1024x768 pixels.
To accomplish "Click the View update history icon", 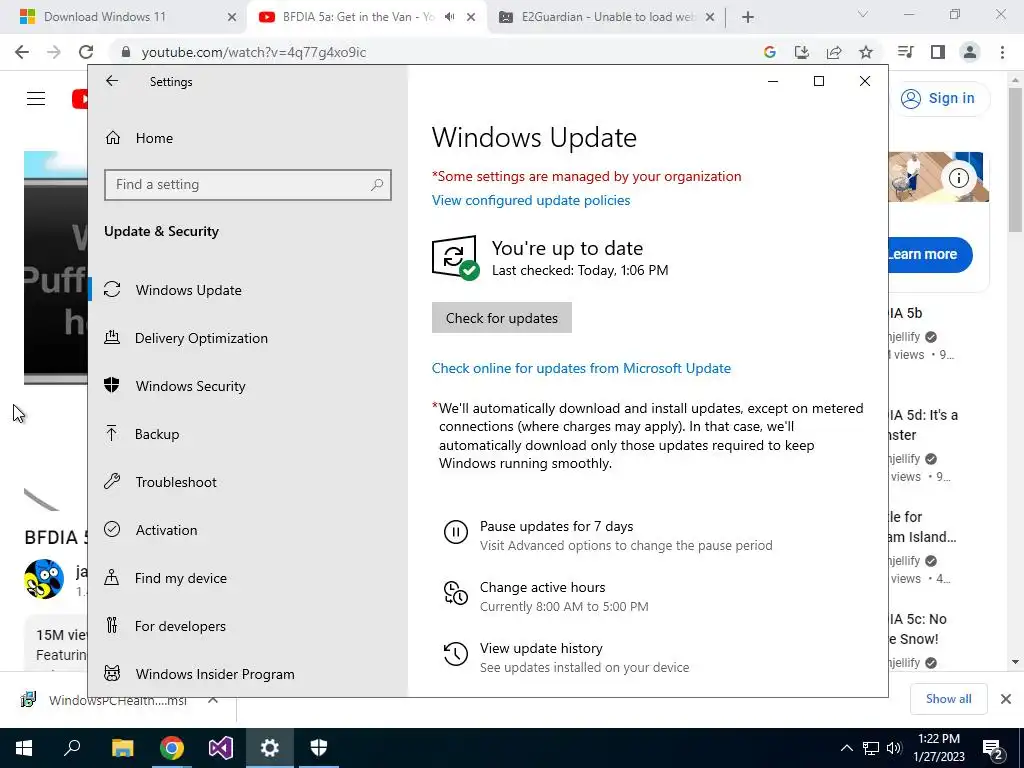I will [455, 654].
